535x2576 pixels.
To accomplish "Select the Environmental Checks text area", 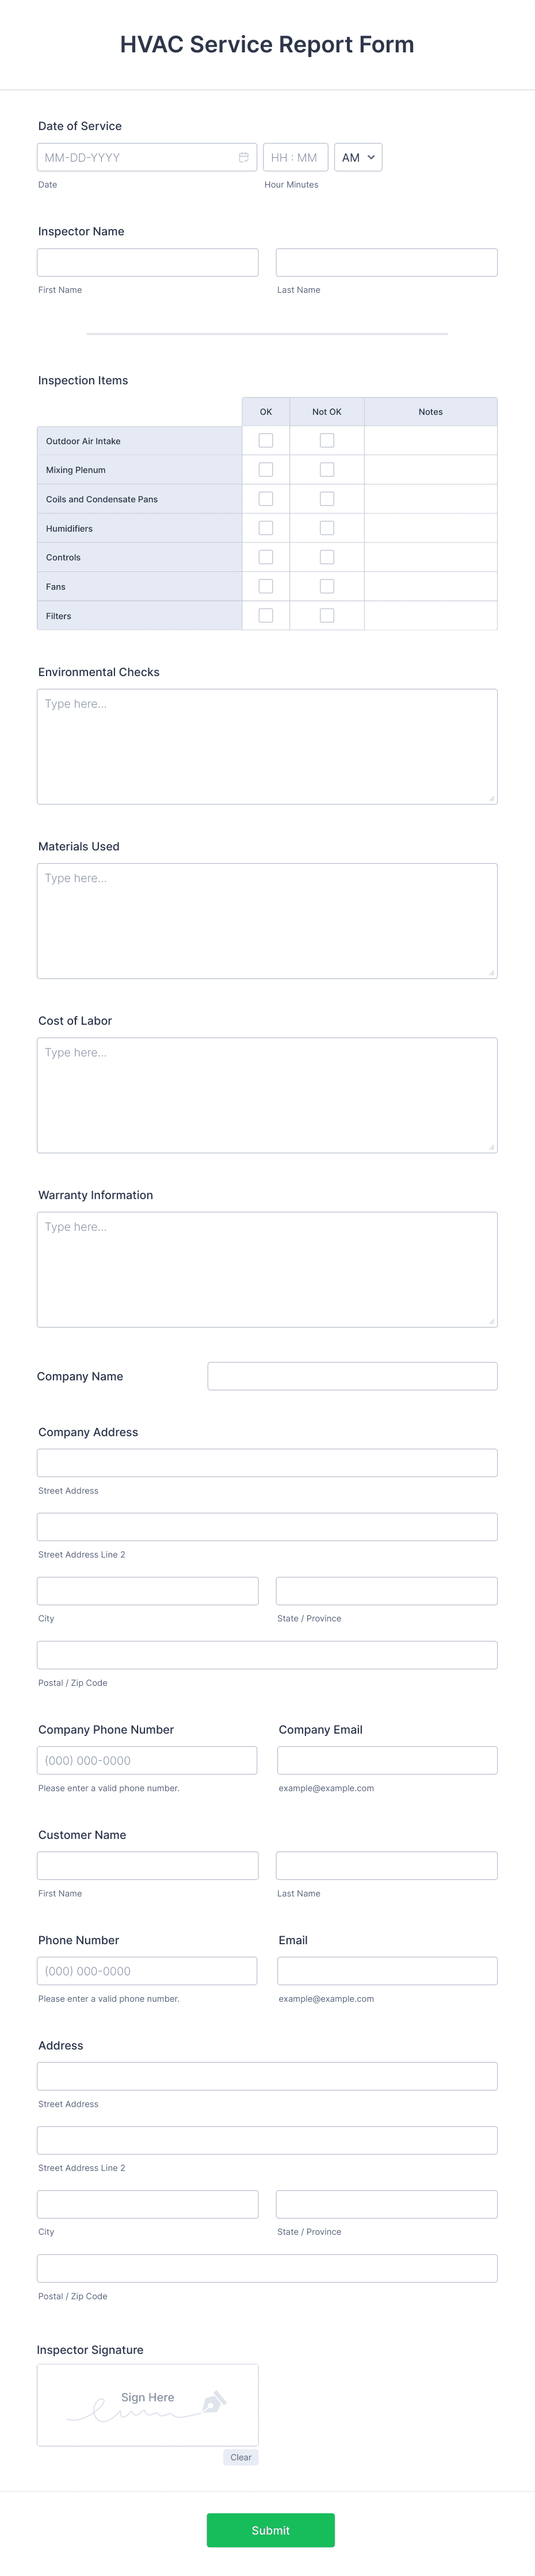I will tap(267, 746).
